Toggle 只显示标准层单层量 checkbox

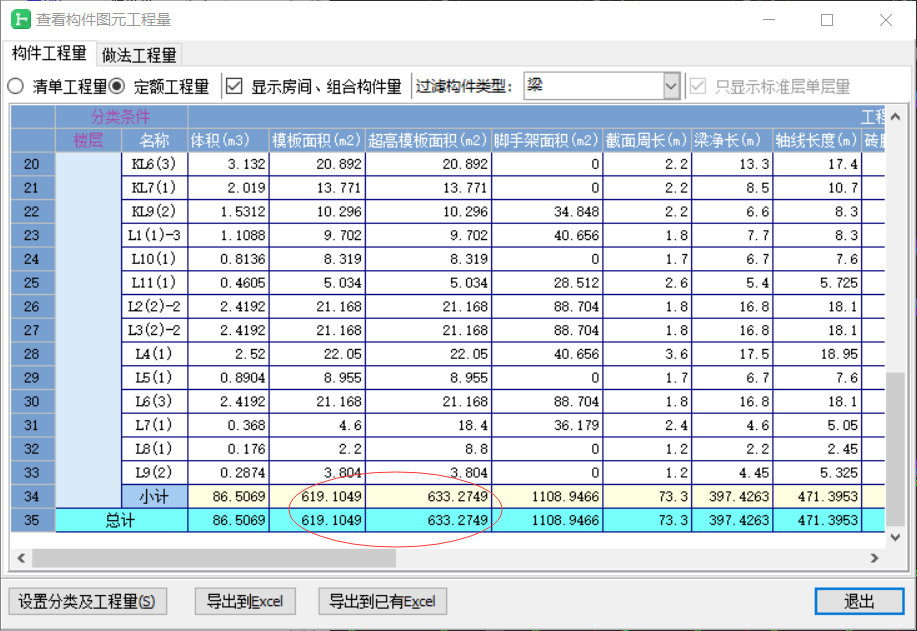pos(698,87)
